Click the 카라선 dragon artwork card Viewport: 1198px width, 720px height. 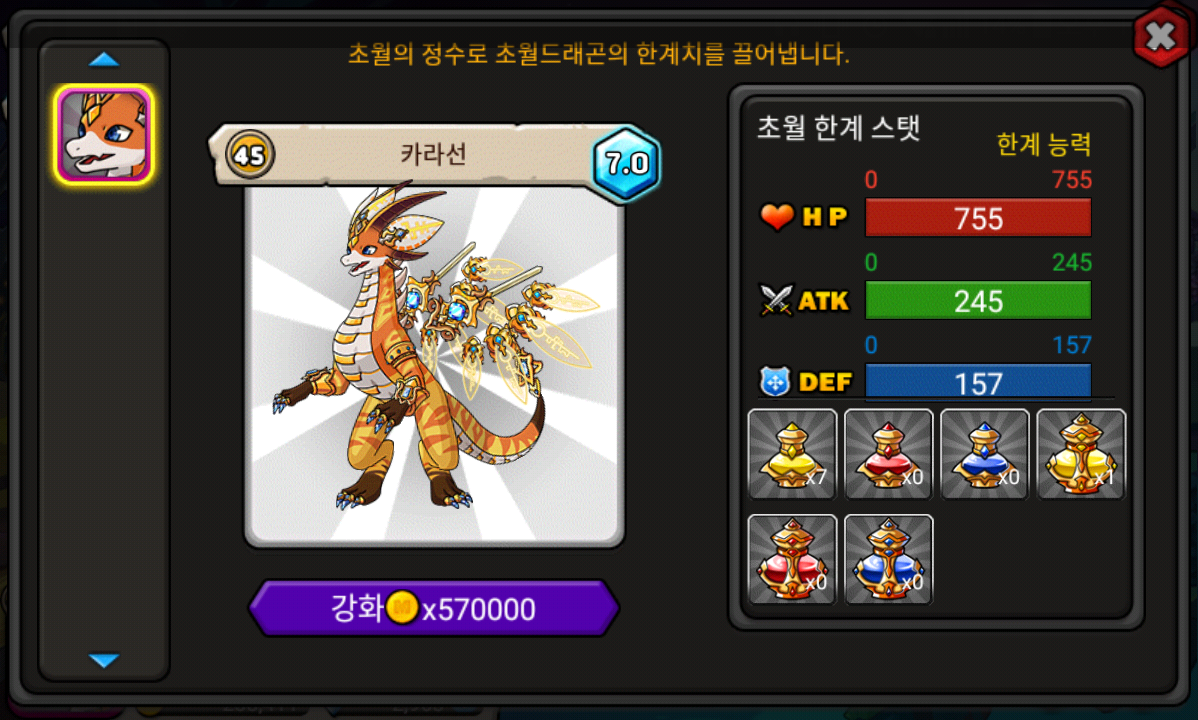click(x=434, y=365)
